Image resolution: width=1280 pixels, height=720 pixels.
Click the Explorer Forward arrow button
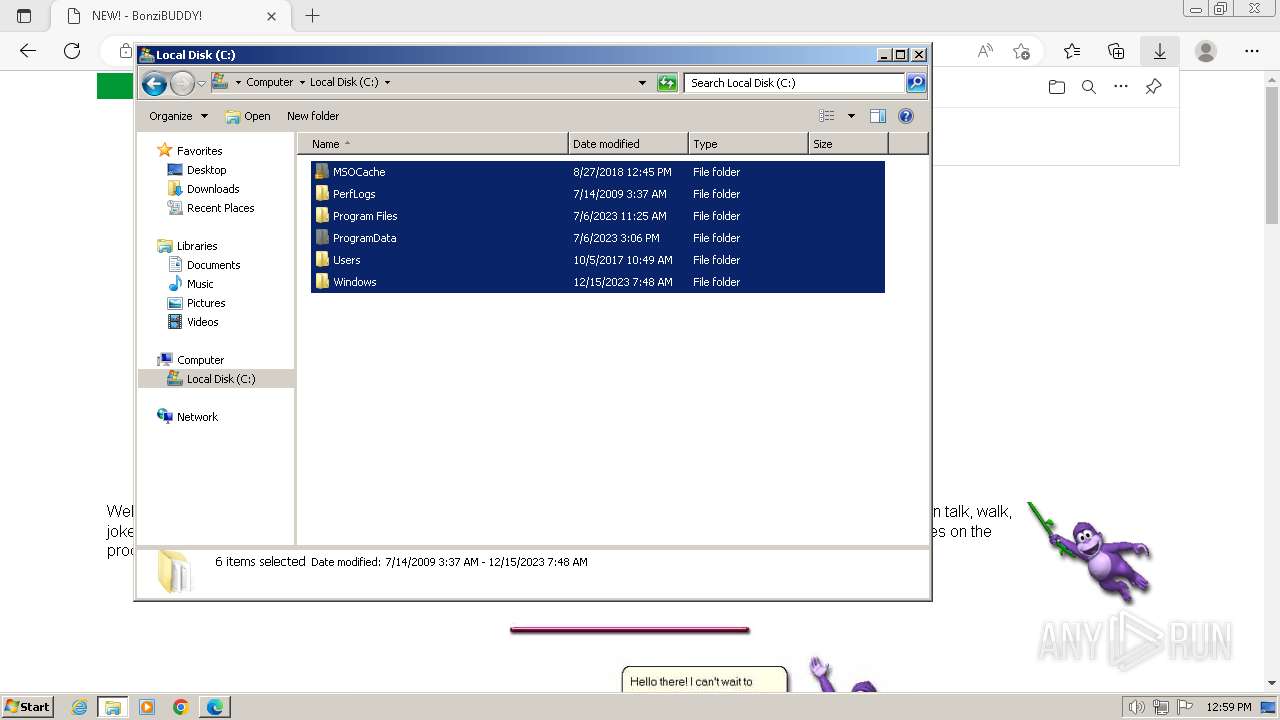pyautogui.click(x=182, y=83)
